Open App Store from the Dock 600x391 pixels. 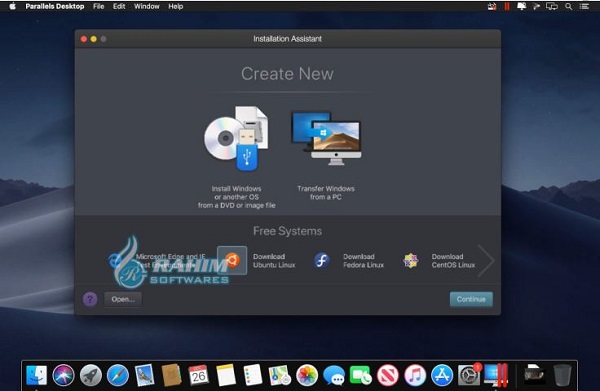coord(442,375)
